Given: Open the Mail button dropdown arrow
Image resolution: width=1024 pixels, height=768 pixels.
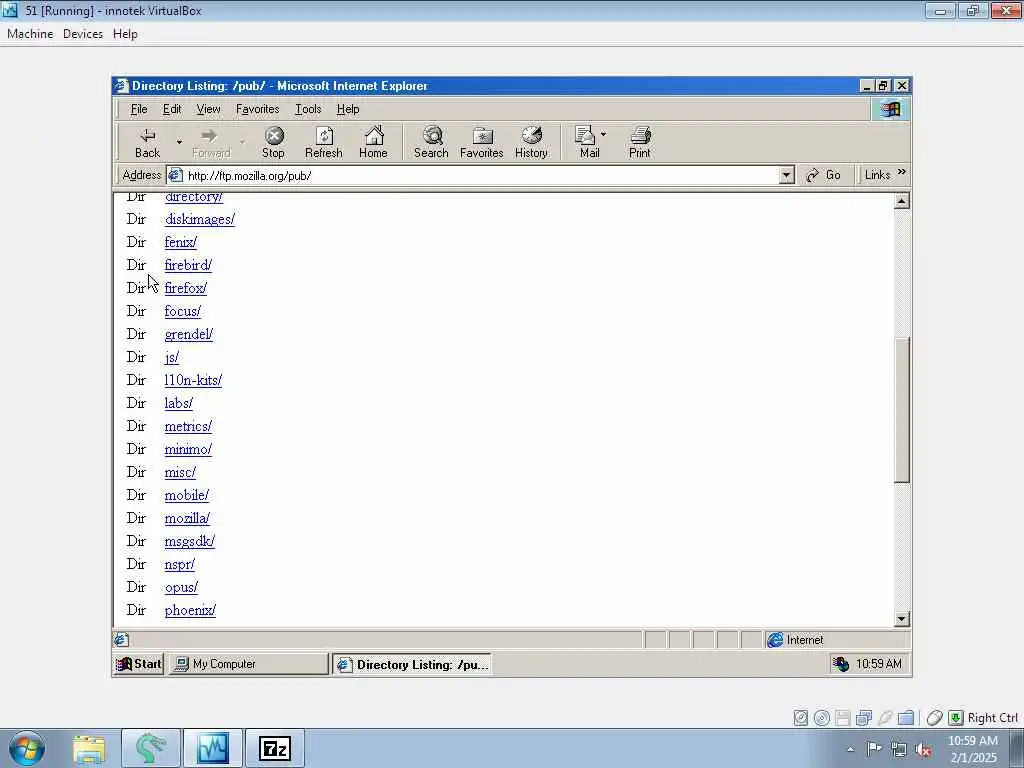Looking at the screenshot, I should click(603, 135).
